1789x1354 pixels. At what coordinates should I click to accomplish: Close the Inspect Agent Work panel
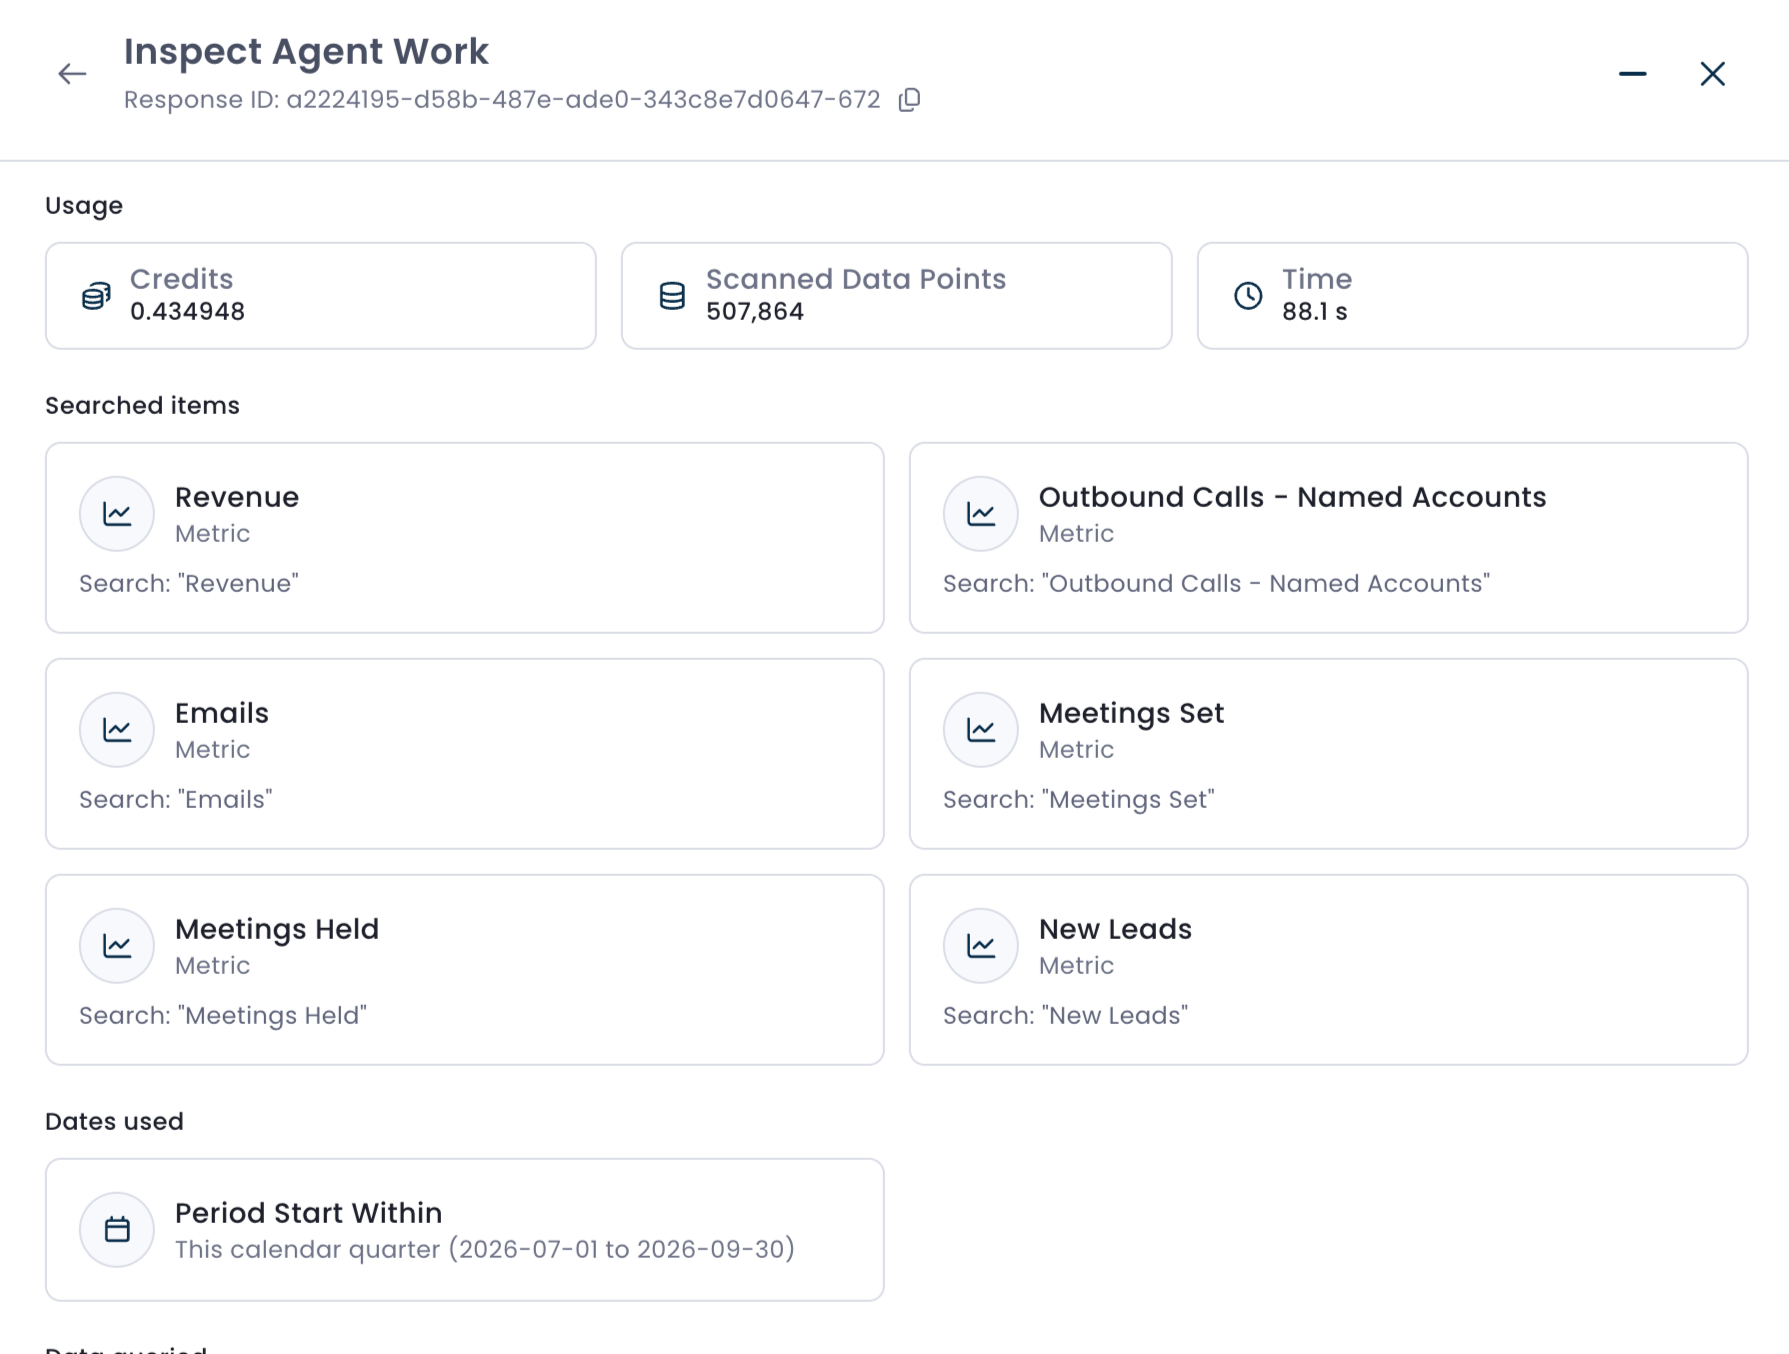click(1712, 74)
